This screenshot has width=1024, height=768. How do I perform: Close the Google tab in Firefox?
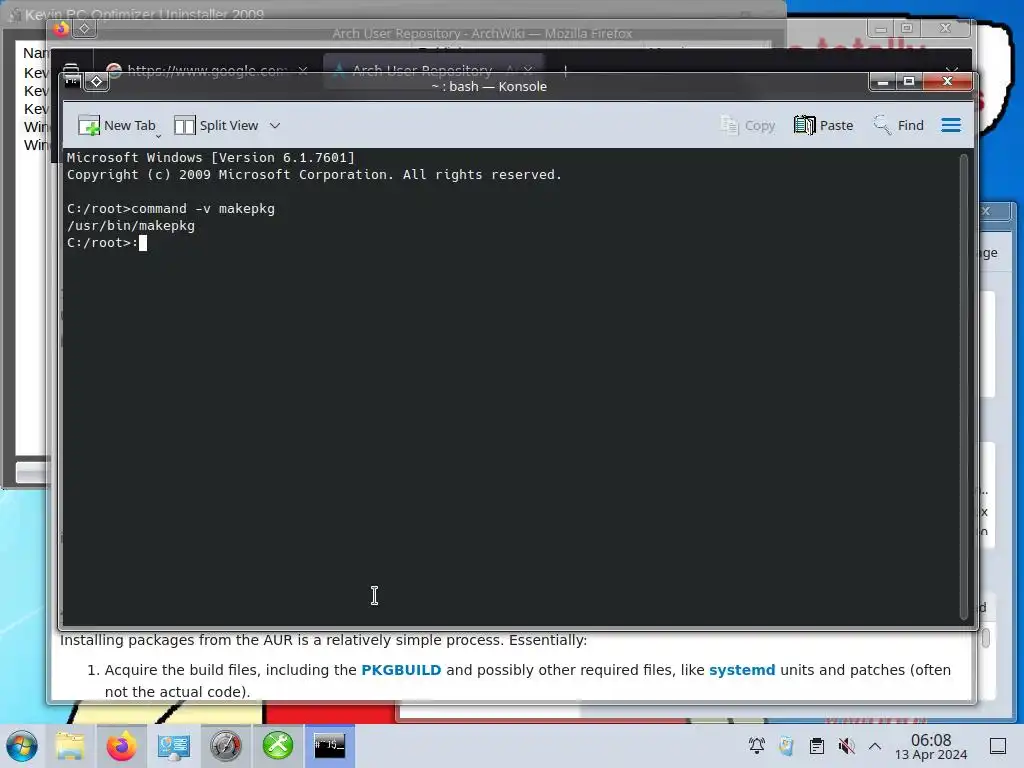click(302, 70)
